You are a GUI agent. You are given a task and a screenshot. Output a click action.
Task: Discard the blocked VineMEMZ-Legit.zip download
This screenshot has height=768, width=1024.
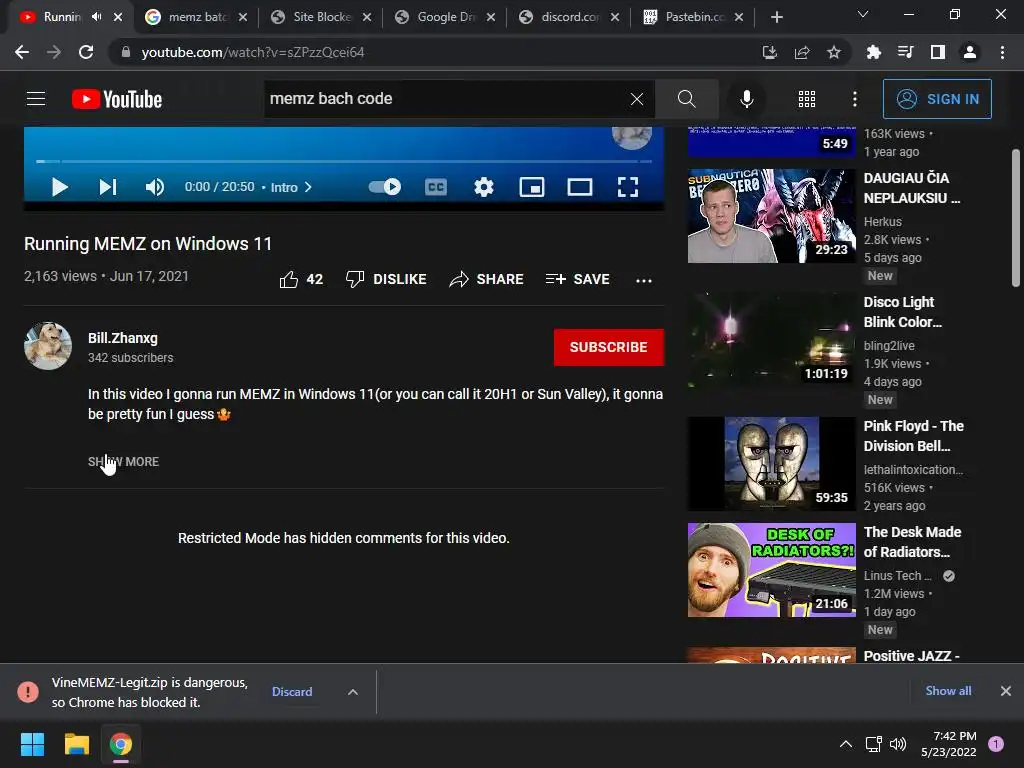pos(292,692)
